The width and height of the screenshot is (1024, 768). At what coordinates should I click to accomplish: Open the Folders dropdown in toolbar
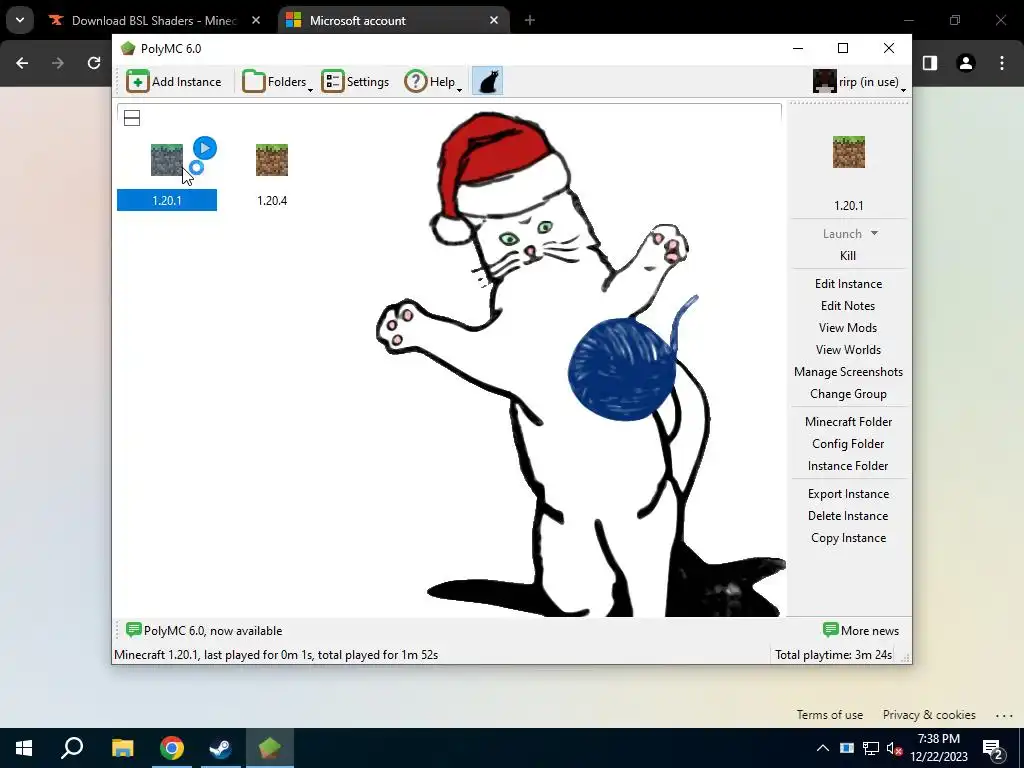[x=277, y=82]
